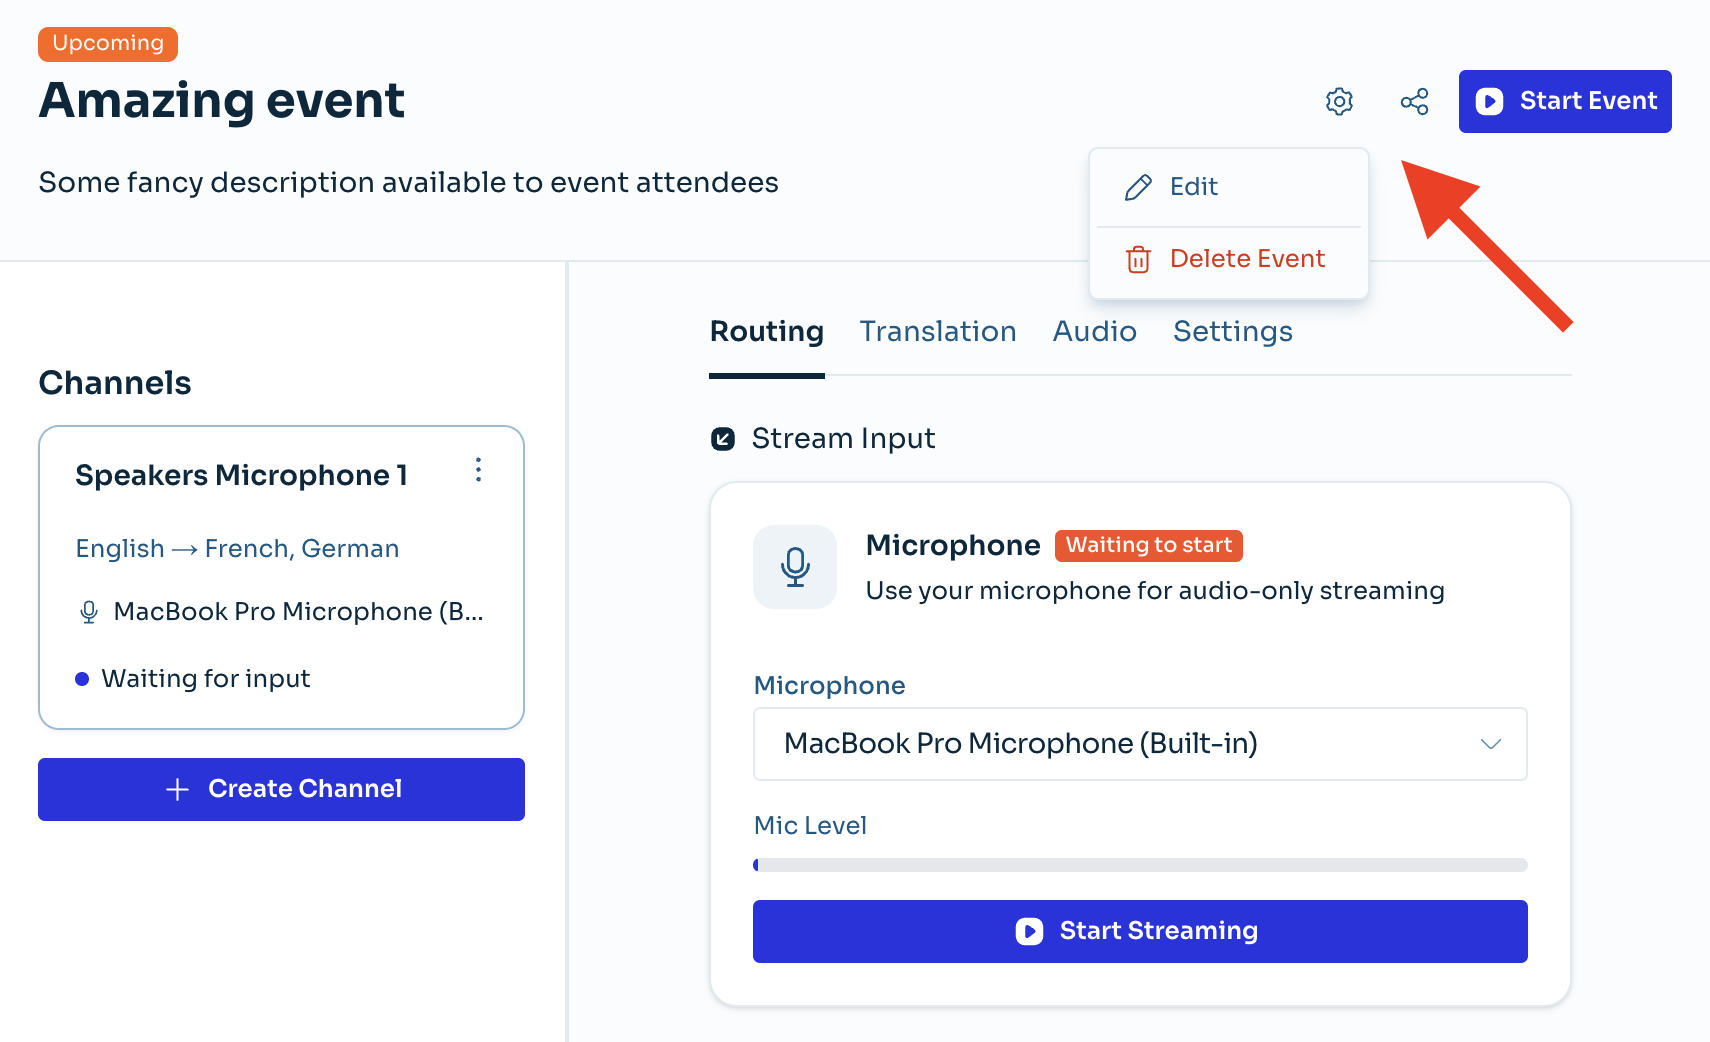
Task: Click the share icon near Start Event
Action: pyautogui.click(x=1414, y=101)
